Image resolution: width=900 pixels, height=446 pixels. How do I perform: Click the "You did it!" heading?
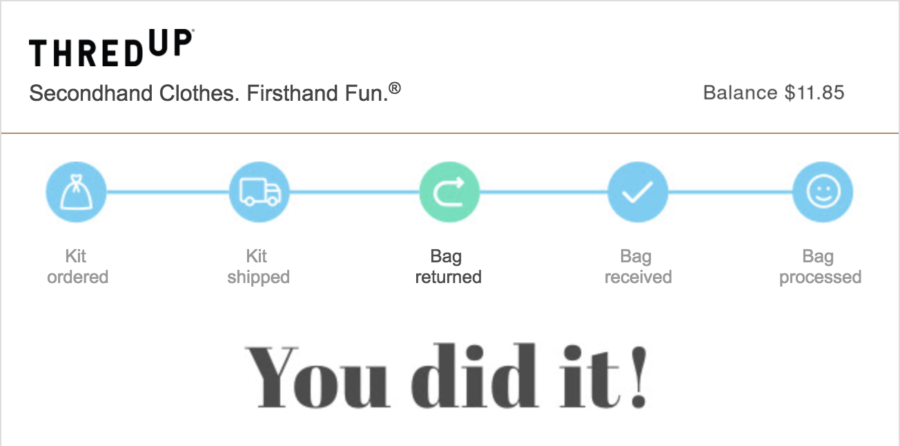[x=449, y=374]
